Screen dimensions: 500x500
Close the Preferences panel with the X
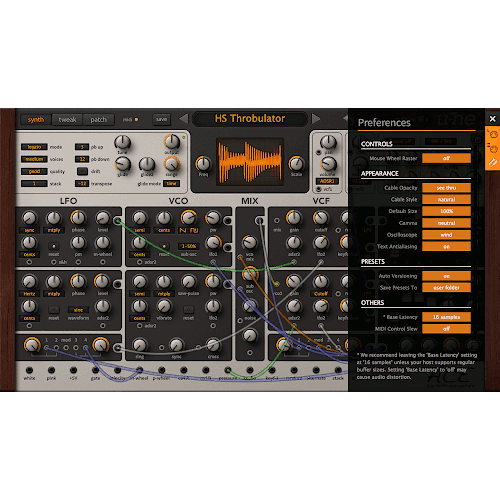point(492,119)
